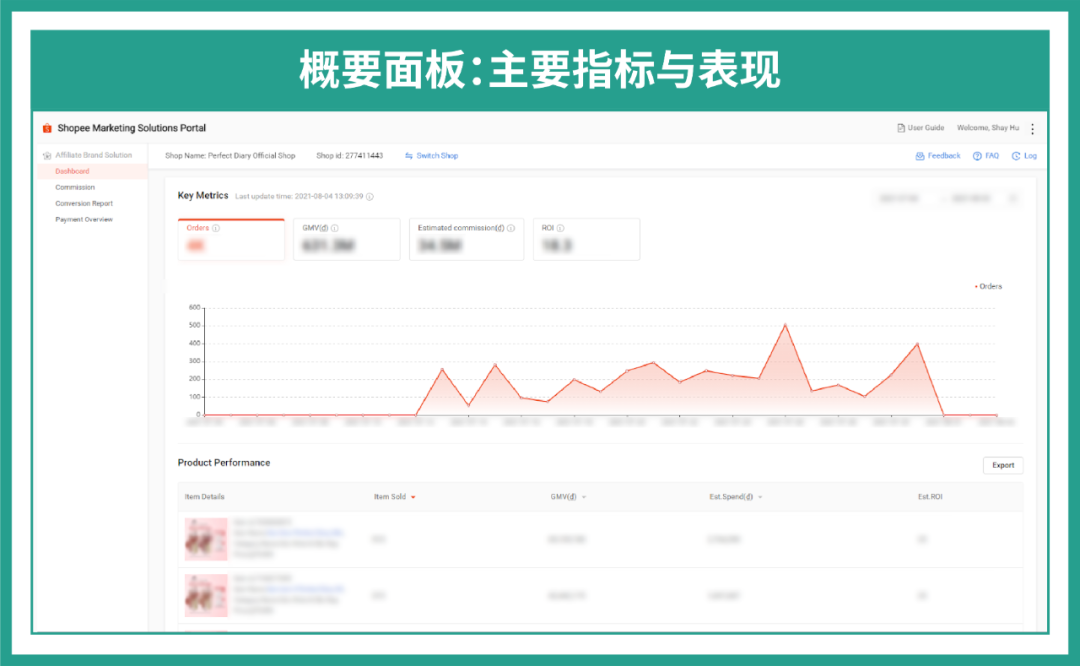This screenshot has width=1080, height=666.
Task: Activate the Estimated commission metric card
Action: (x=466, y=239)
